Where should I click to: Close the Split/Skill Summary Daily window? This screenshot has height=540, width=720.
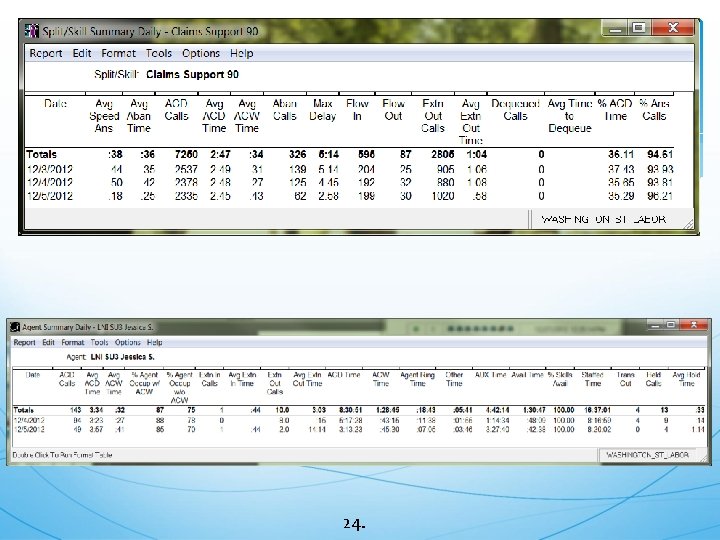click(673, 28)
